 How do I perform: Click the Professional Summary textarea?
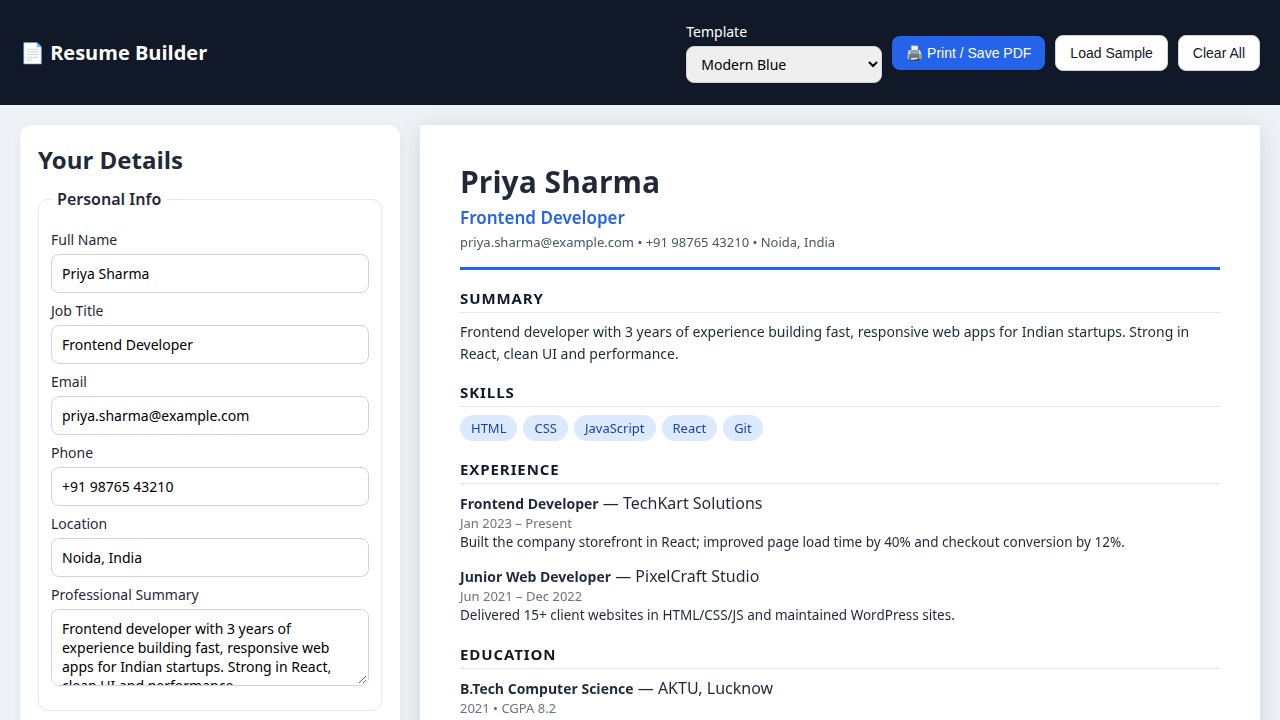tap(210, 647)
